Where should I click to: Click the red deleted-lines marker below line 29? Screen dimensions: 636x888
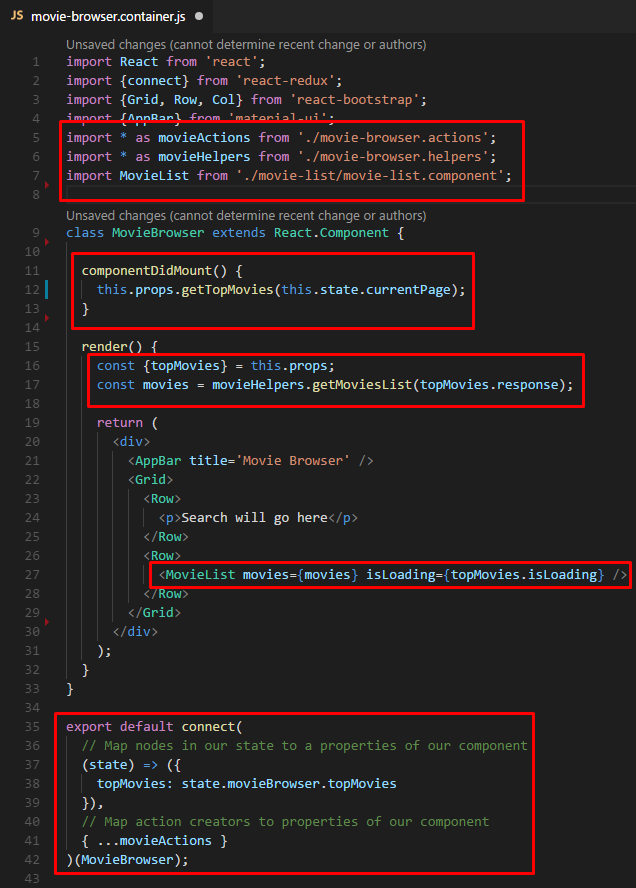(47, 622)
